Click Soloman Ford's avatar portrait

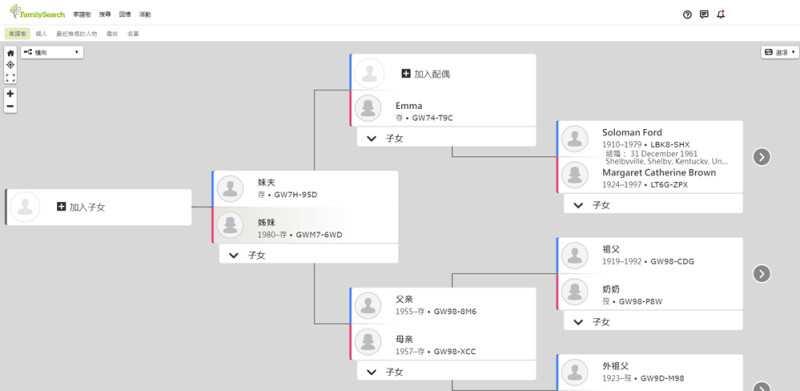coord(574,139)
